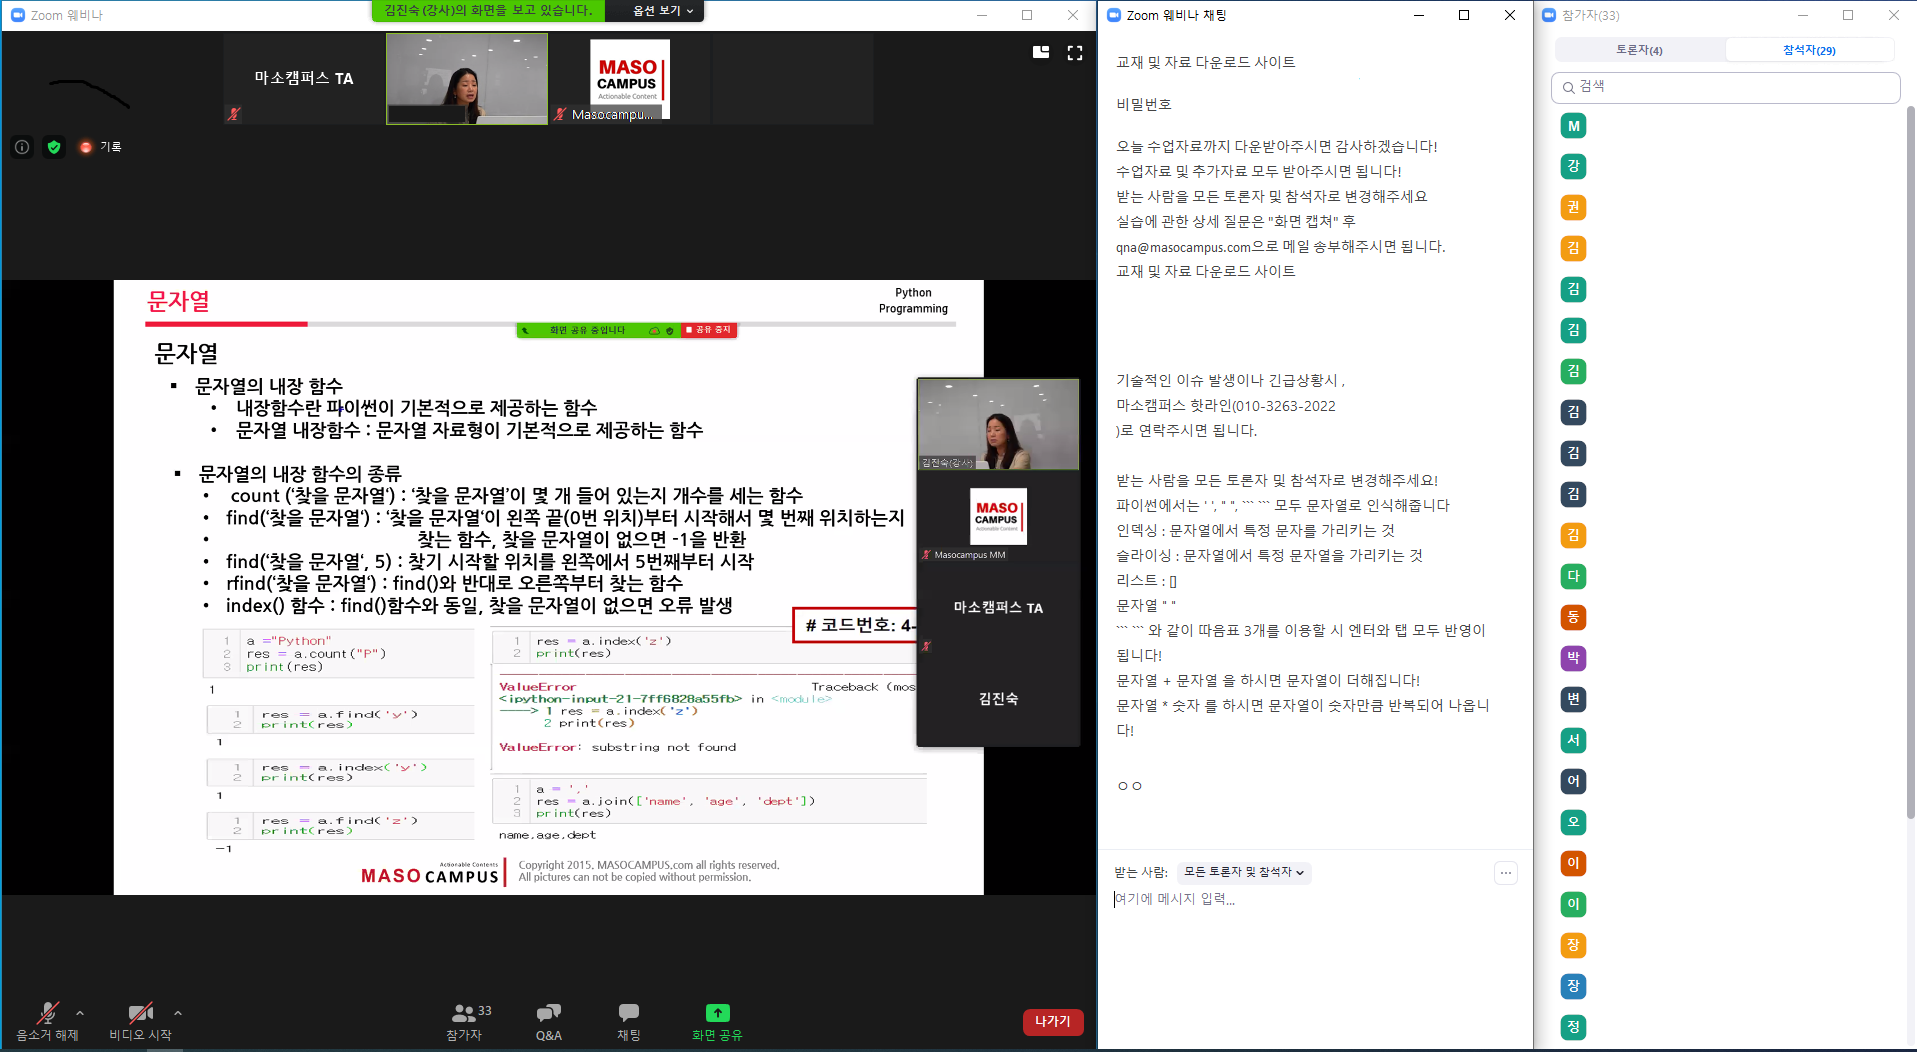Click the chat message input field
1917x1052 pixels.
[x=1310, y=899]
